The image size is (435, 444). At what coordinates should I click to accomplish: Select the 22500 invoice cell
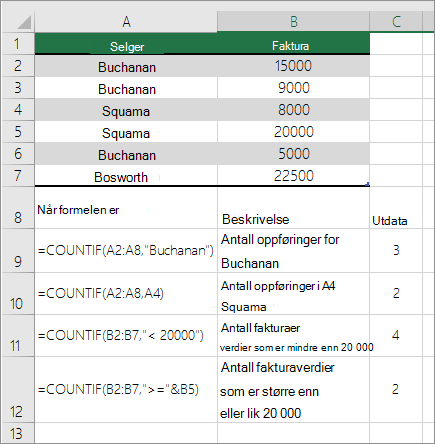click(293, 176)
